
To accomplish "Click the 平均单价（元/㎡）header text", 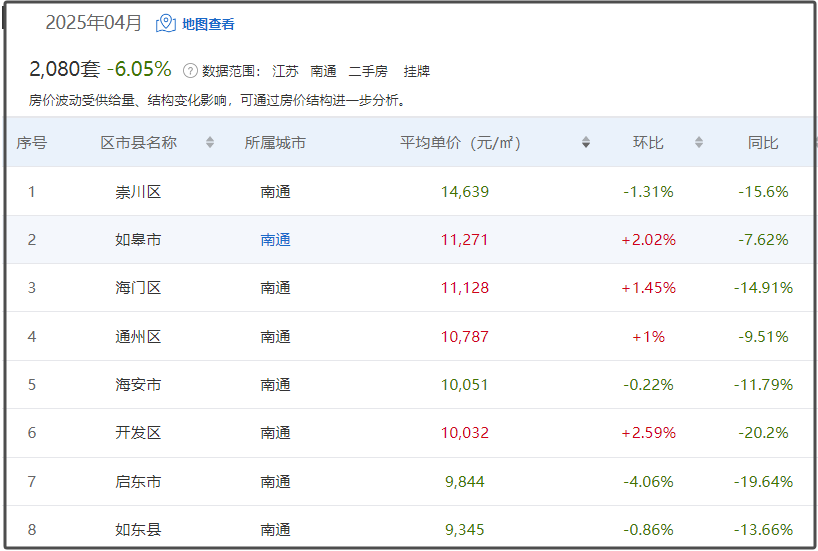I will [460, 142].
